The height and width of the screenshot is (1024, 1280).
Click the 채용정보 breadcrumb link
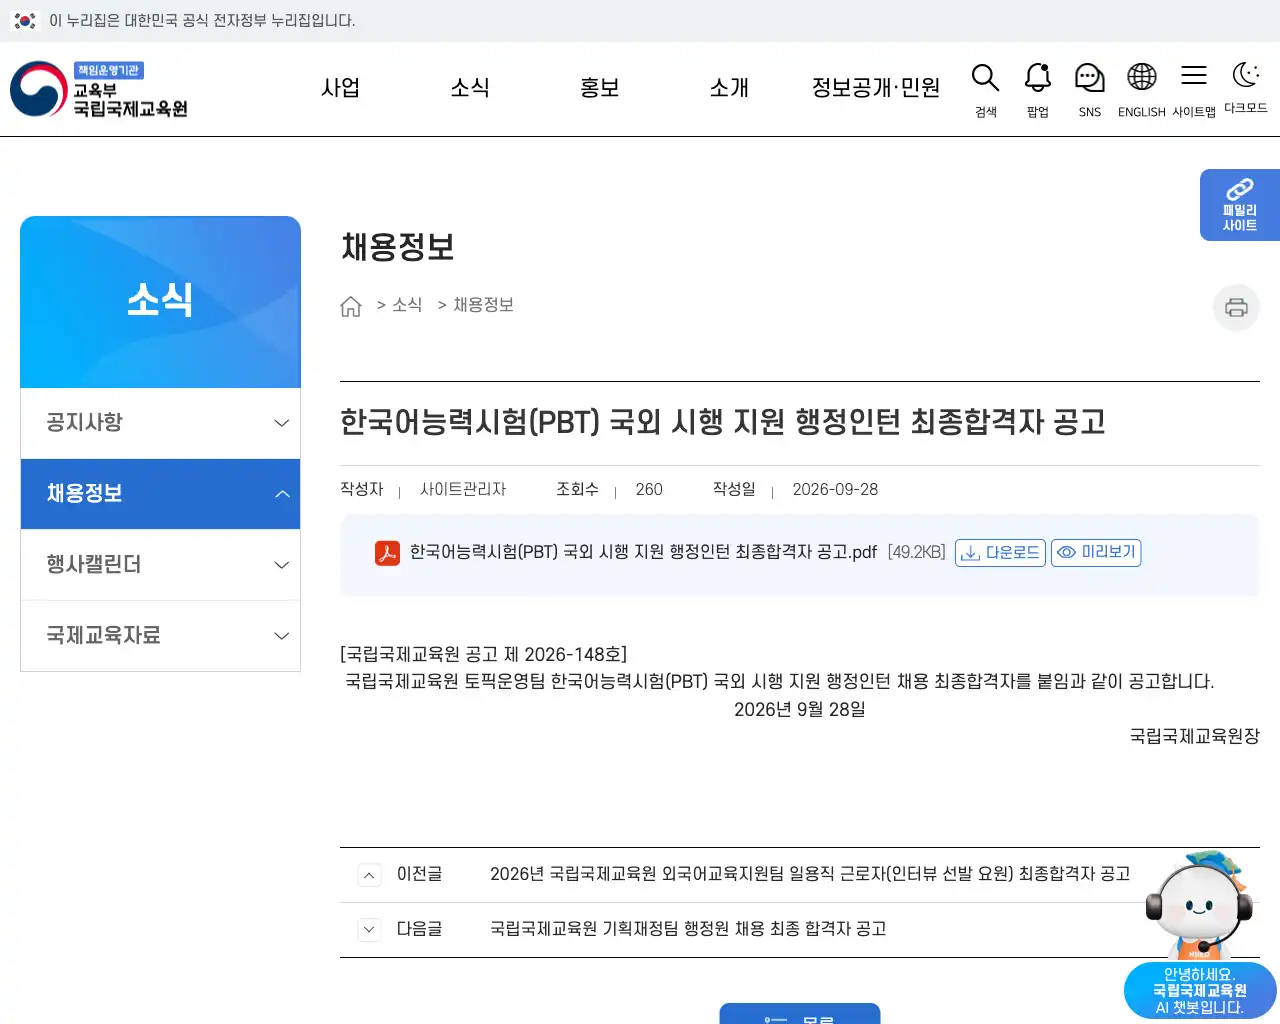click(x=483, y=305)
